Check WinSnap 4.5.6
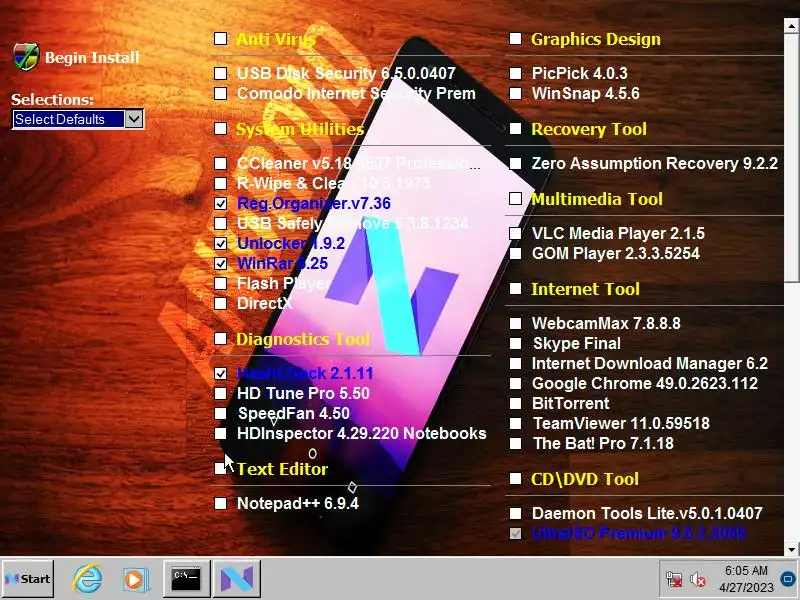This screenshot has width=800, height=600. point(516,93)
